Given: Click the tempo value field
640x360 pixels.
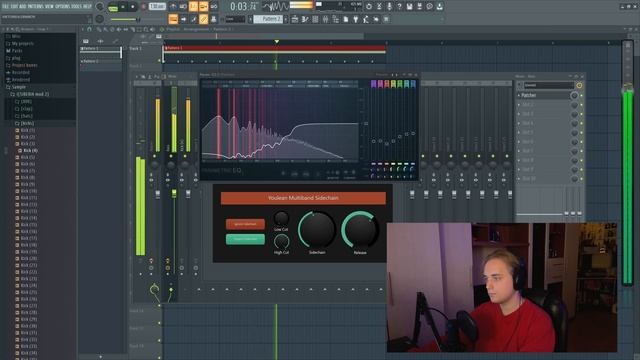Looking at the screenshot, I should tap(158, 7).
